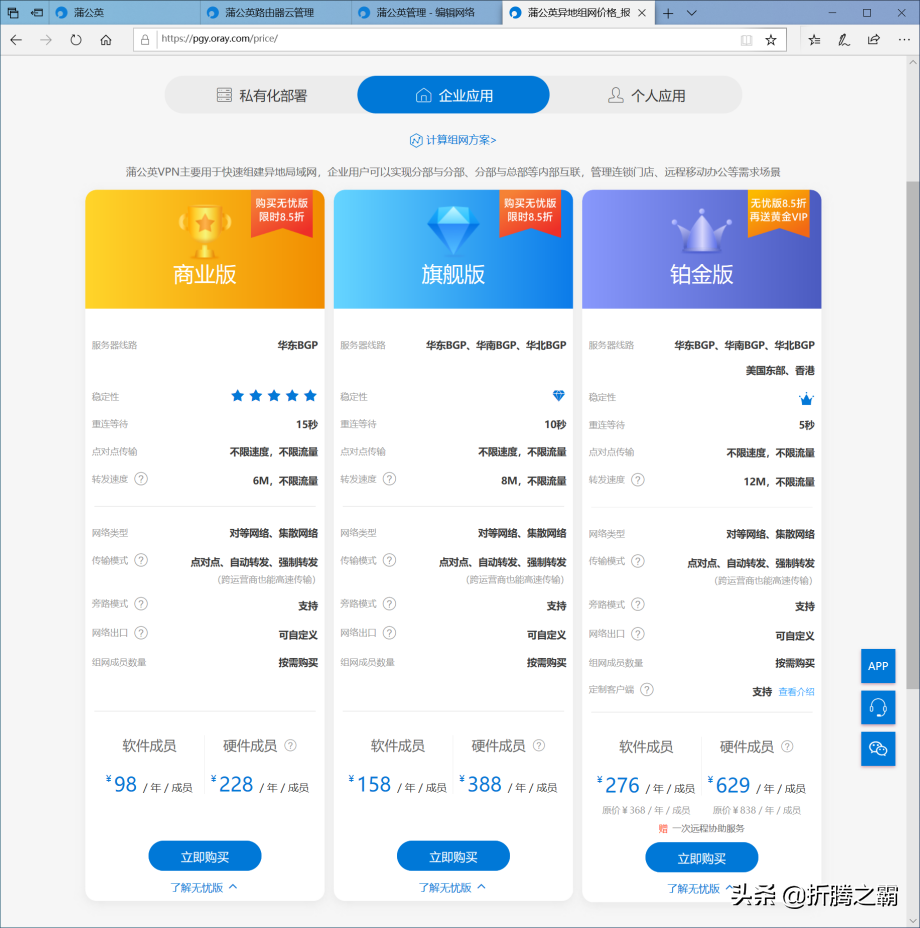920x928 pixels.
Task: Click 立即购买 for 商业版
Action: (x=205, y=856)
